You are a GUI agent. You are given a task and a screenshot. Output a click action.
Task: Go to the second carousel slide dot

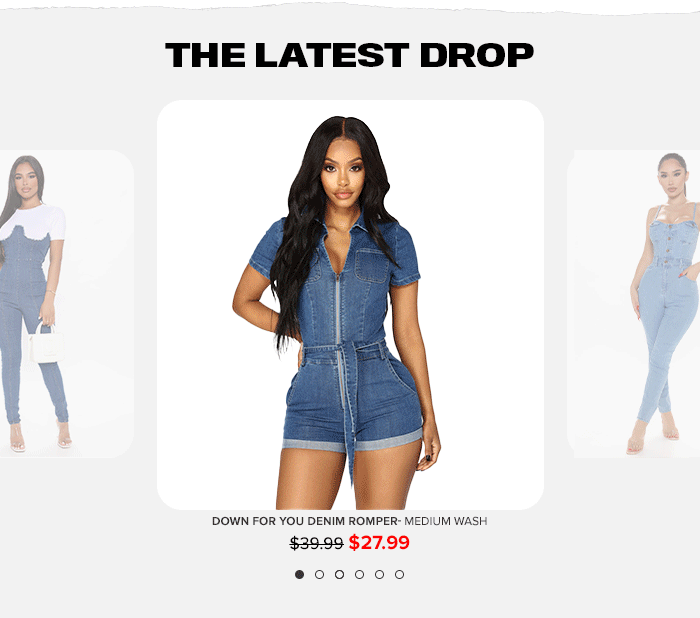point(319,574)
